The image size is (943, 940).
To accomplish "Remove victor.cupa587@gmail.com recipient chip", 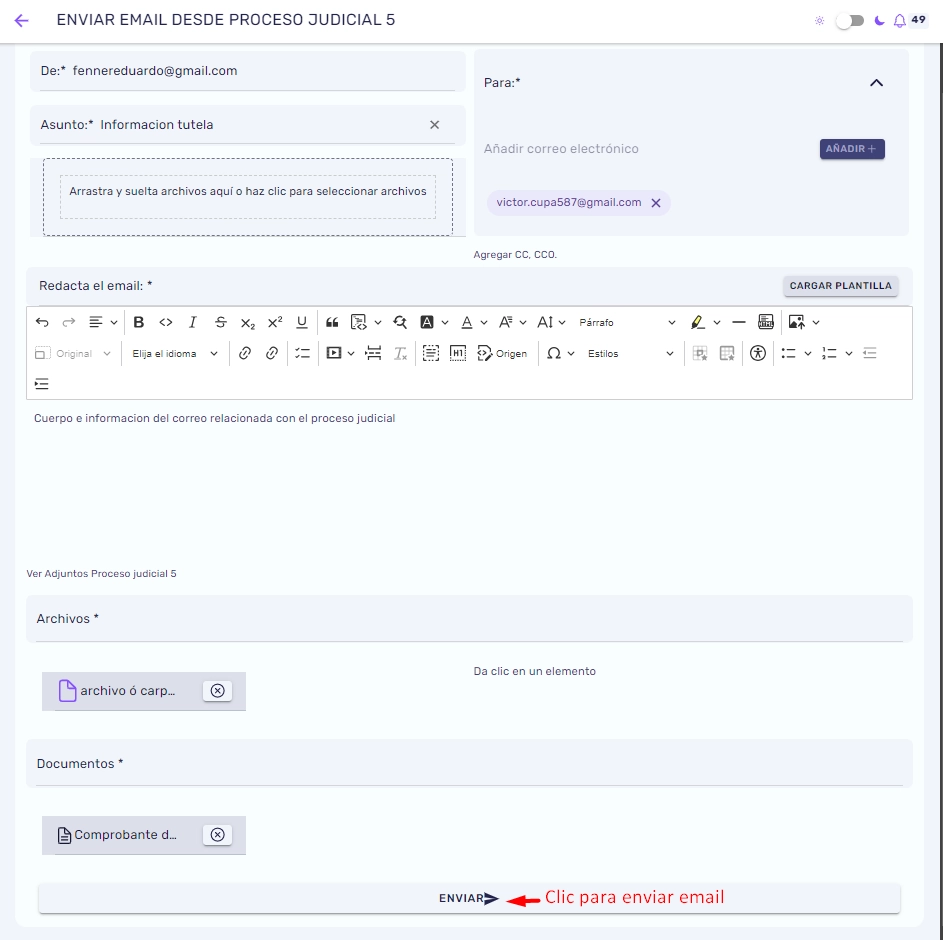I will click(656, 203).
